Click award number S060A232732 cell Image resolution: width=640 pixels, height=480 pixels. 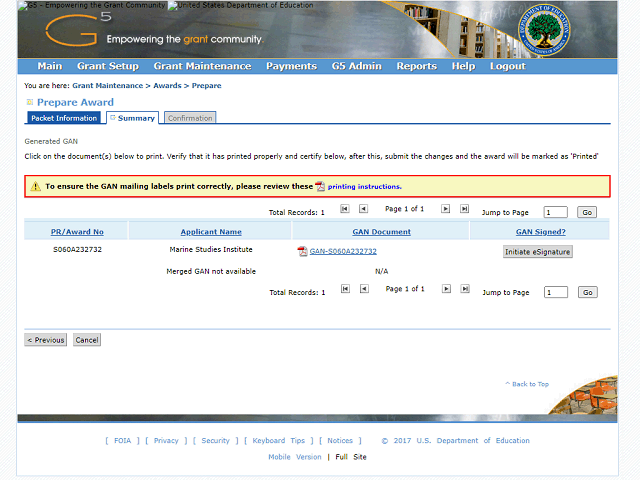click(x=77, y=249)
